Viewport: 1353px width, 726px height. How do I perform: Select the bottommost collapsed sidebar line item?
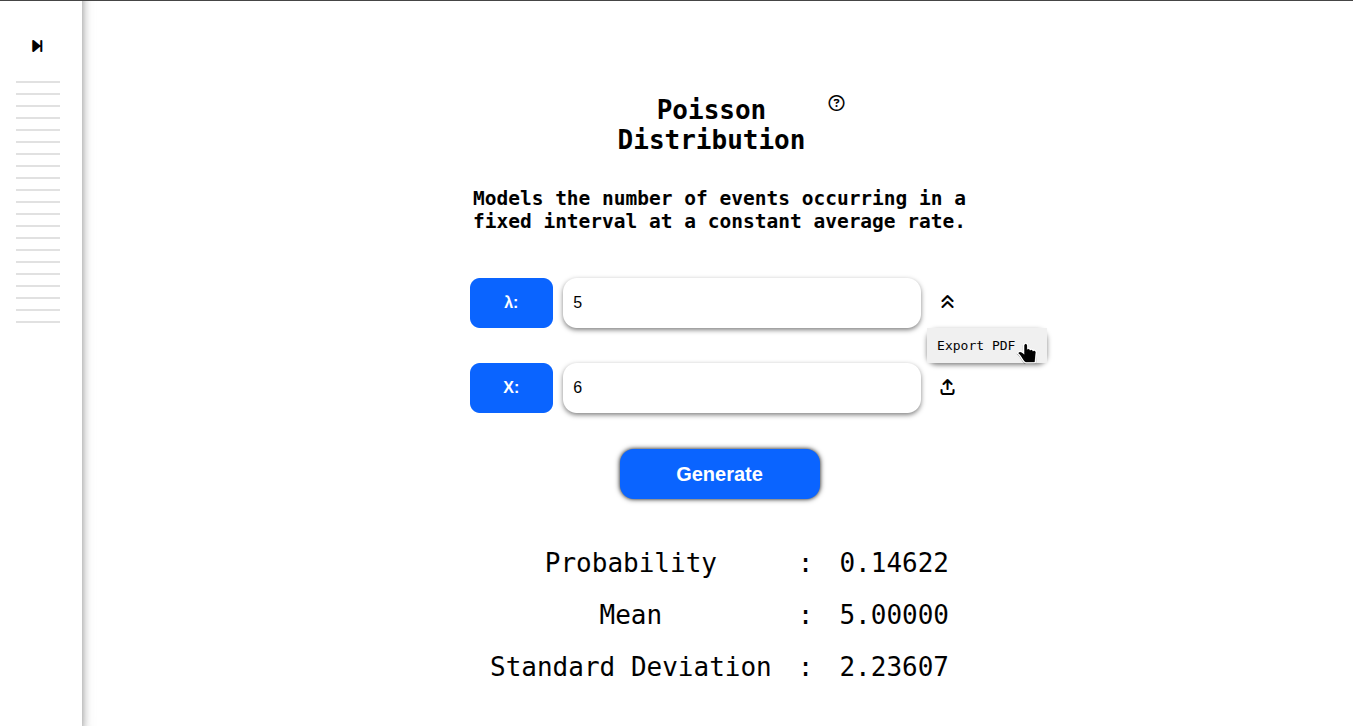point(38,322)
